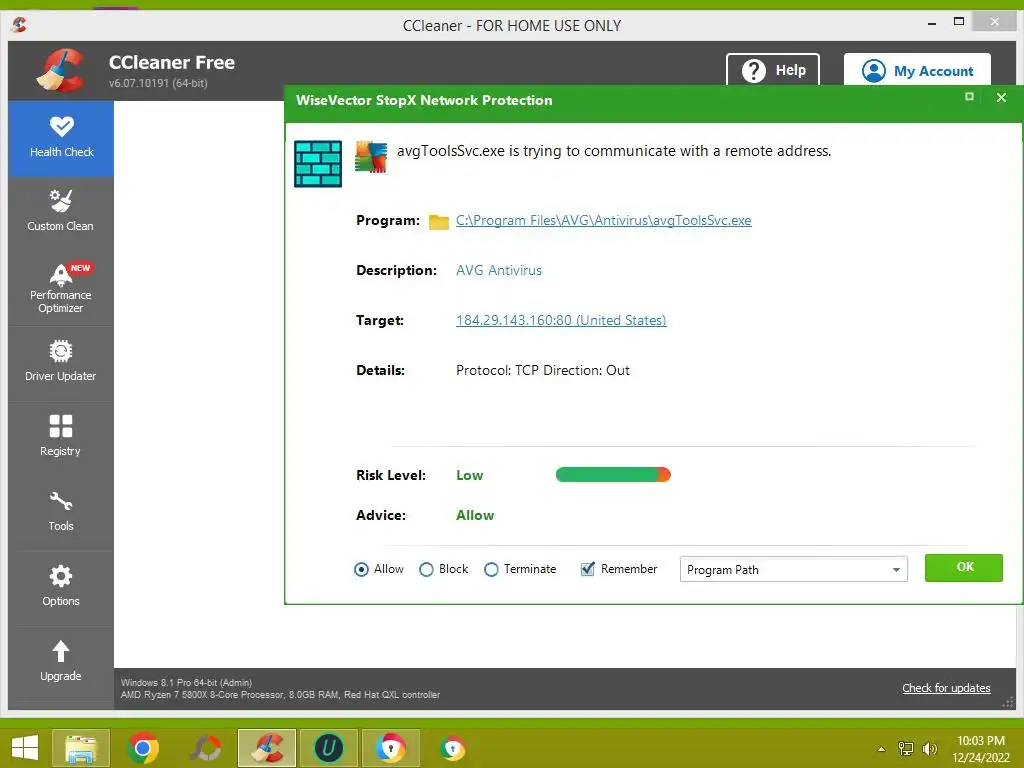Click the network tray icon
This screenshot has height=768, width=1024.
pyautogui.click(x=906, y=748)
